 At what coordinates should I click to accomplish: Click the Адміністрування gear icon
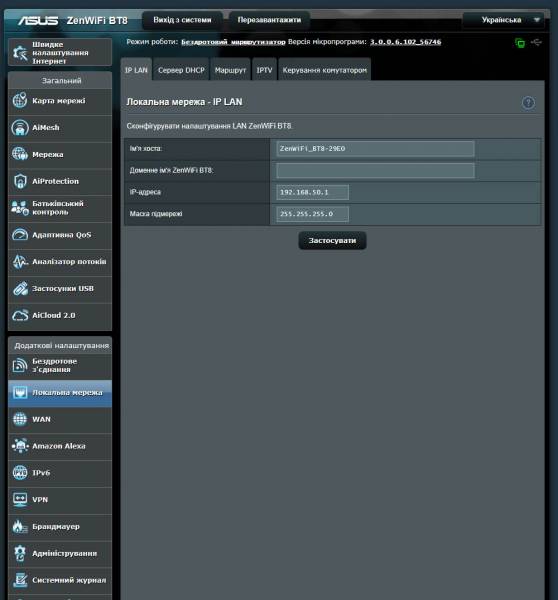[20, 553]
